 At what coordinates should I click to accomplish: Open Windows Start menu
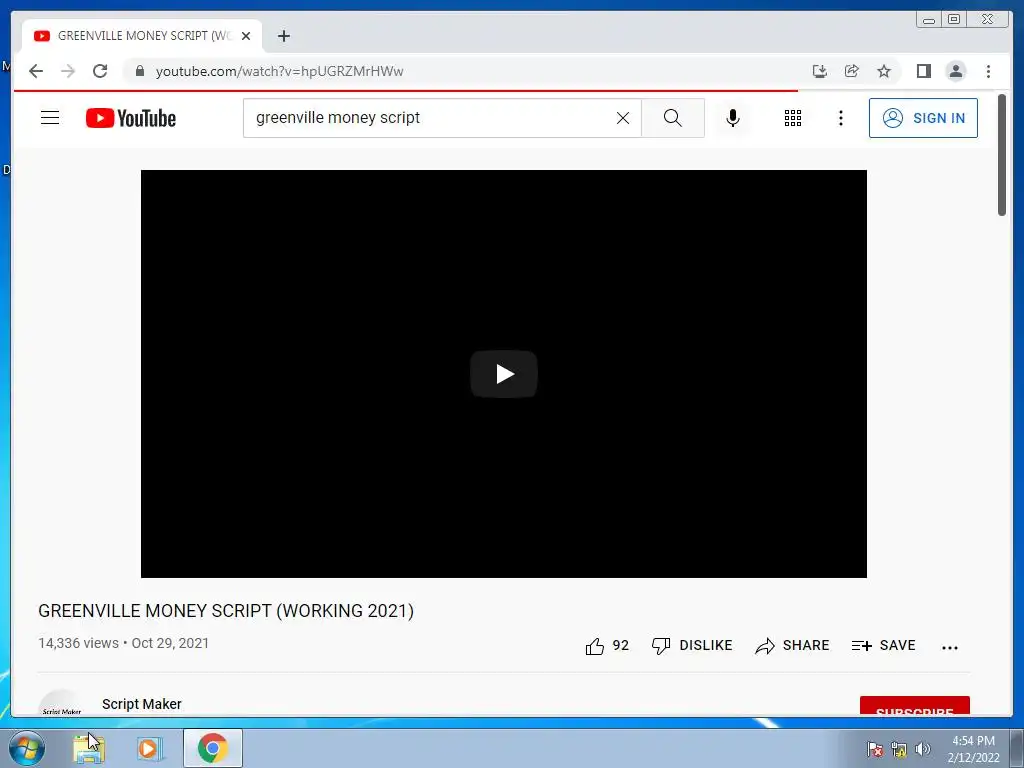point(27,748)
